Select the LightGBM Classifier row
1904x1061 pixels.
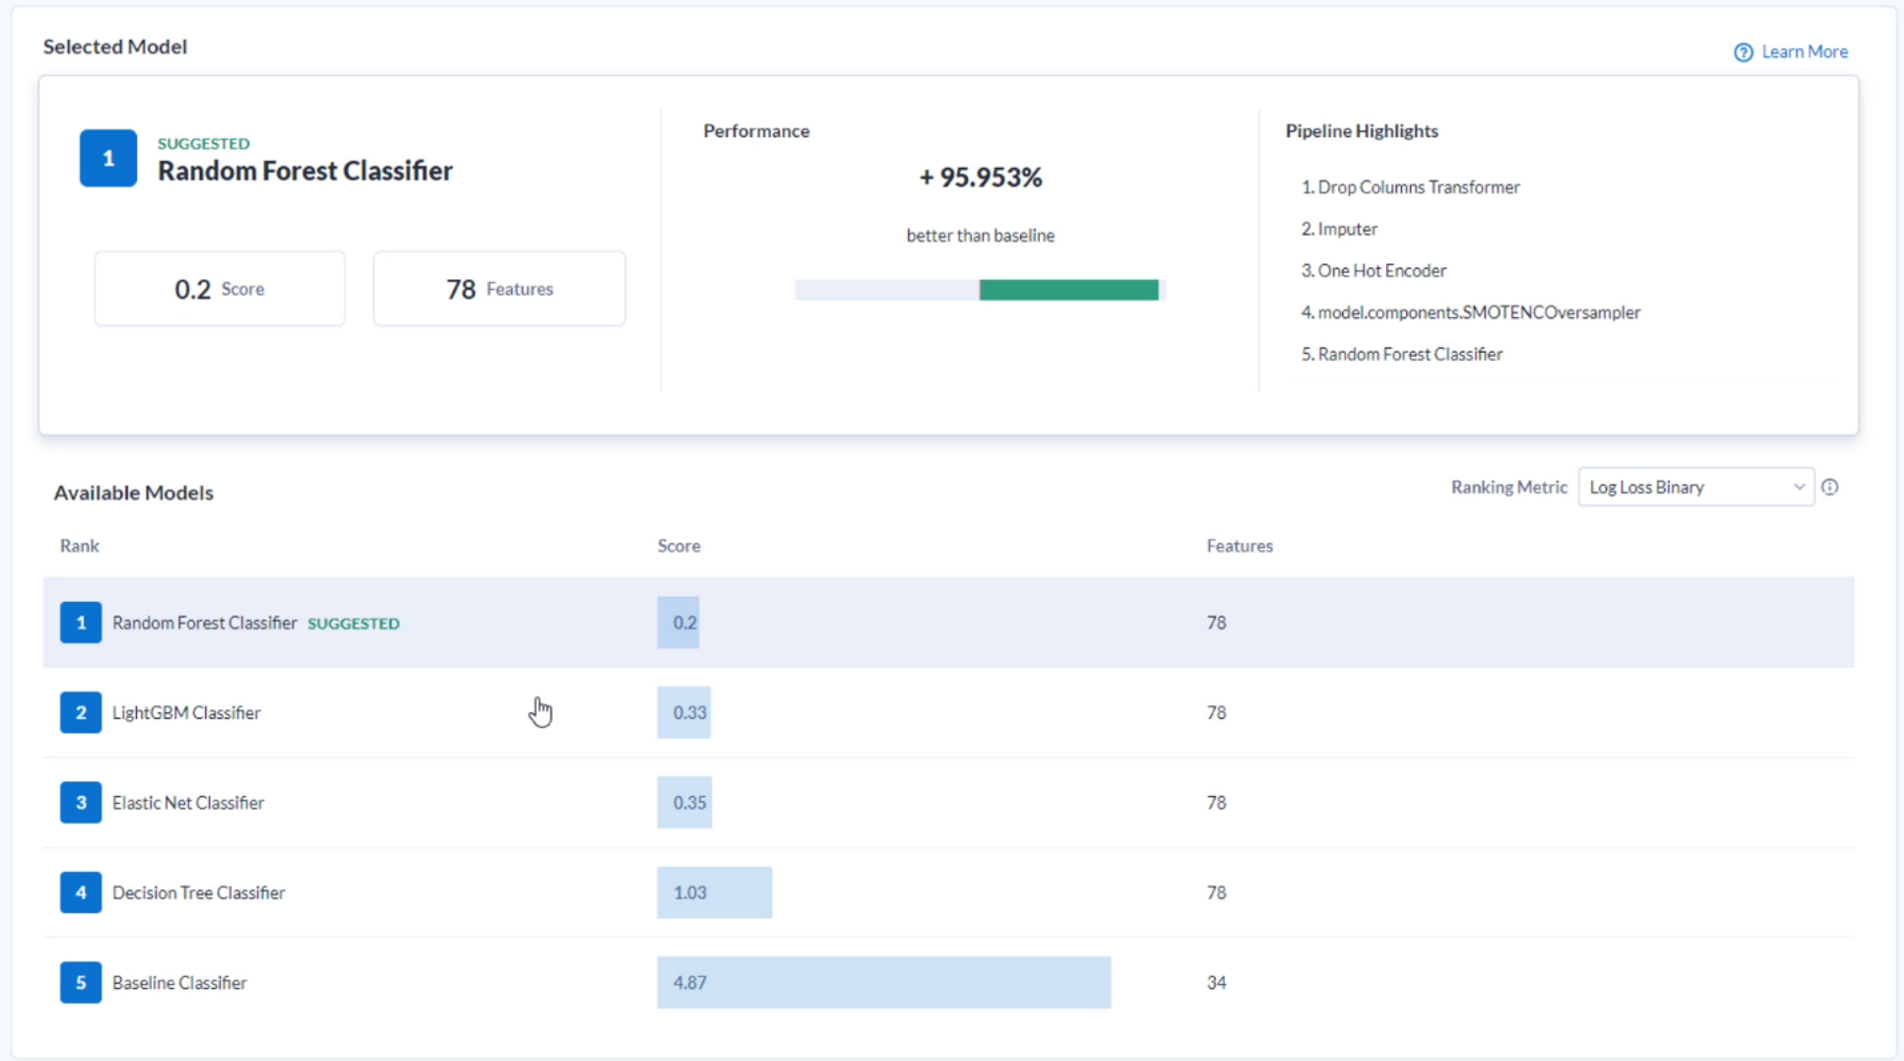click(948, 712)
